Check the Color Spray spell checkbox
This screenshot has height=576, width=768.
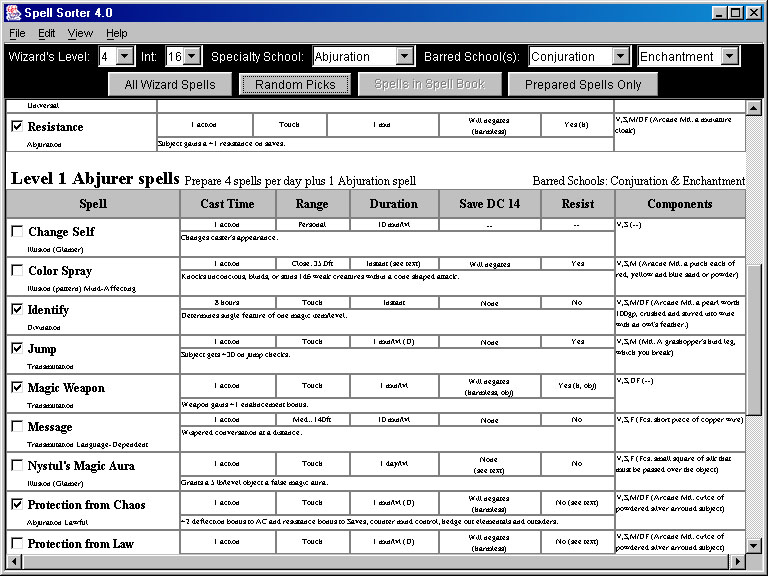17,270
